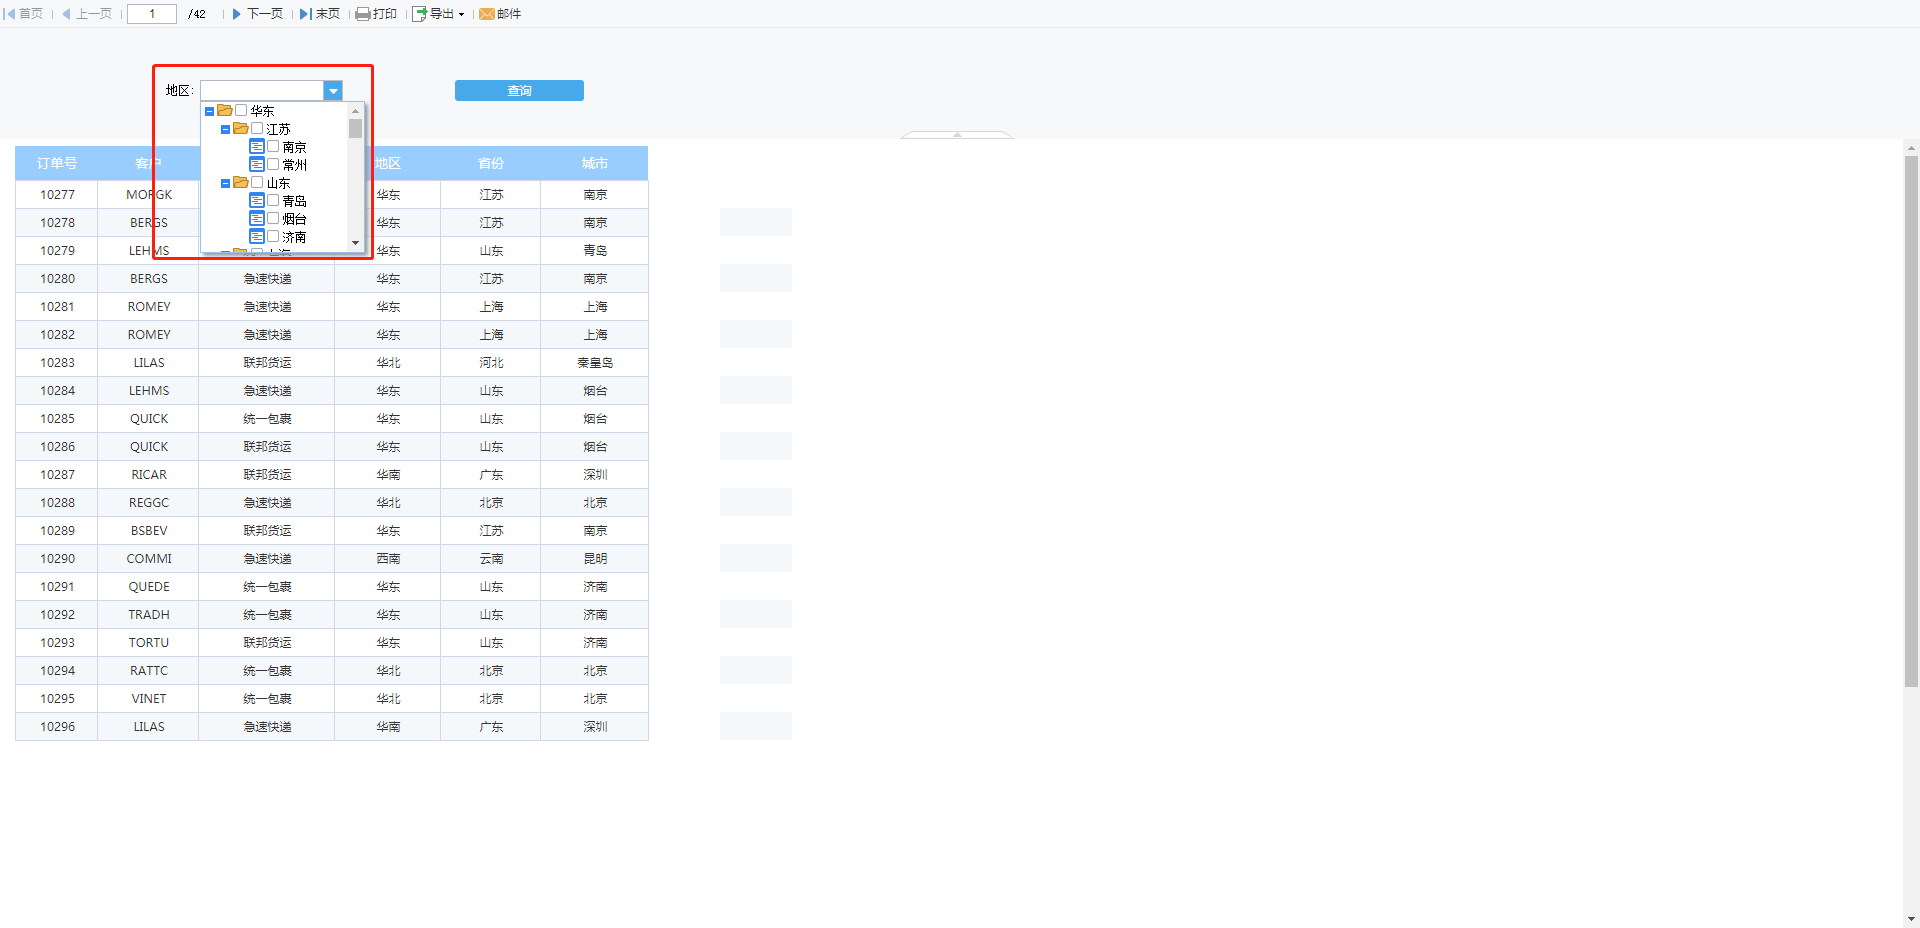Image resolution: width=1920 pixels, height=928 pixels.
Task: Click the document icon beside 青岛
Action: click(257, 201)
